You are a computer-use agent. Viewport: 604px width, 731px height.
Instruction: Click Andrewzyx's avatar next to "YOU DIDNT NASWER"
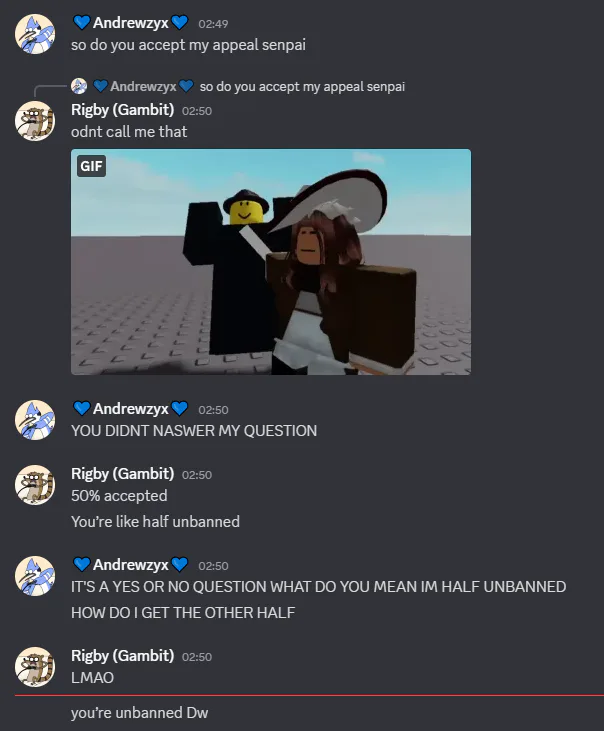coord(35,420)
